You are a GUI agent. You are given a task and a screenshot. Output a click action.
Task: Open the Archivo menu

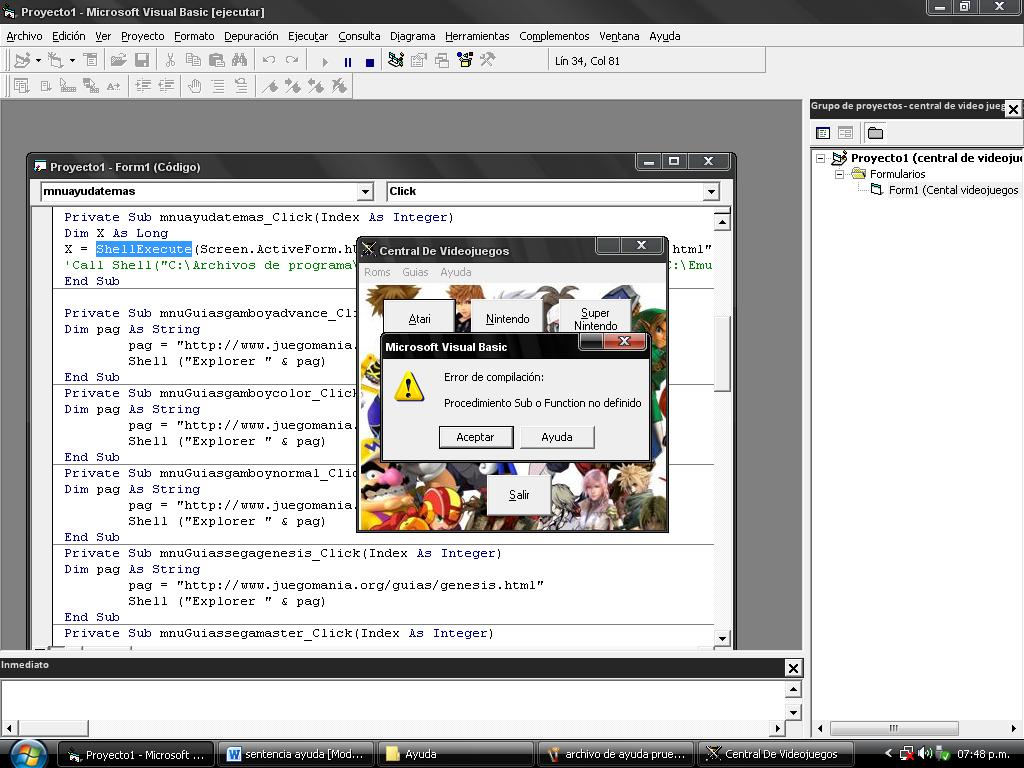pos(24,36)
